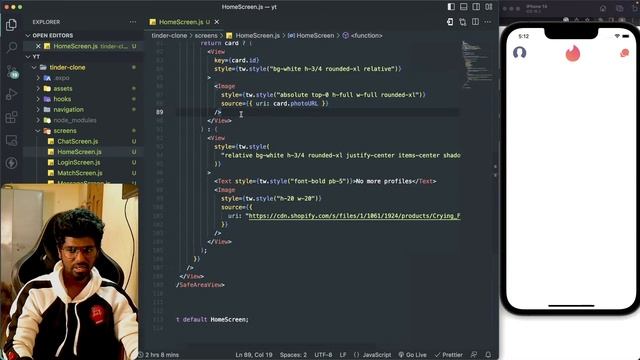Viewport: 640px width, 360px height.
Task: Click line number 89 in the gutter
Action: tap(159, 112)
